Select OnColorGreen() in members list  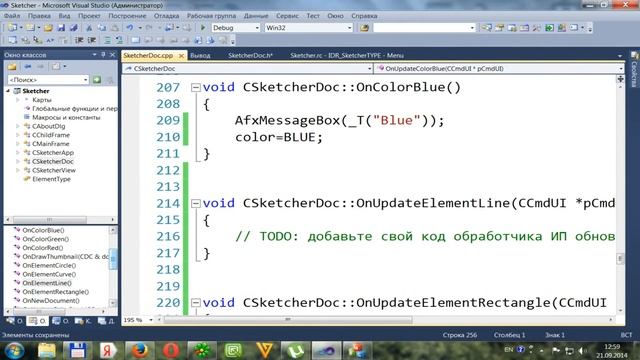[45, 239]
